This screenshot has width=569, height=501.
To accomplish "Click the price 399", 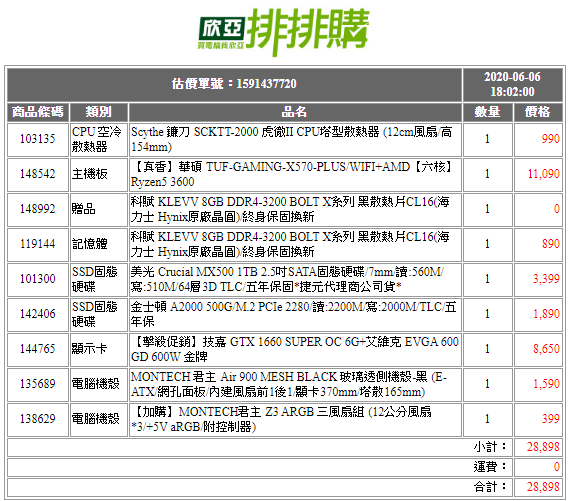I will [x=550, y=419].
